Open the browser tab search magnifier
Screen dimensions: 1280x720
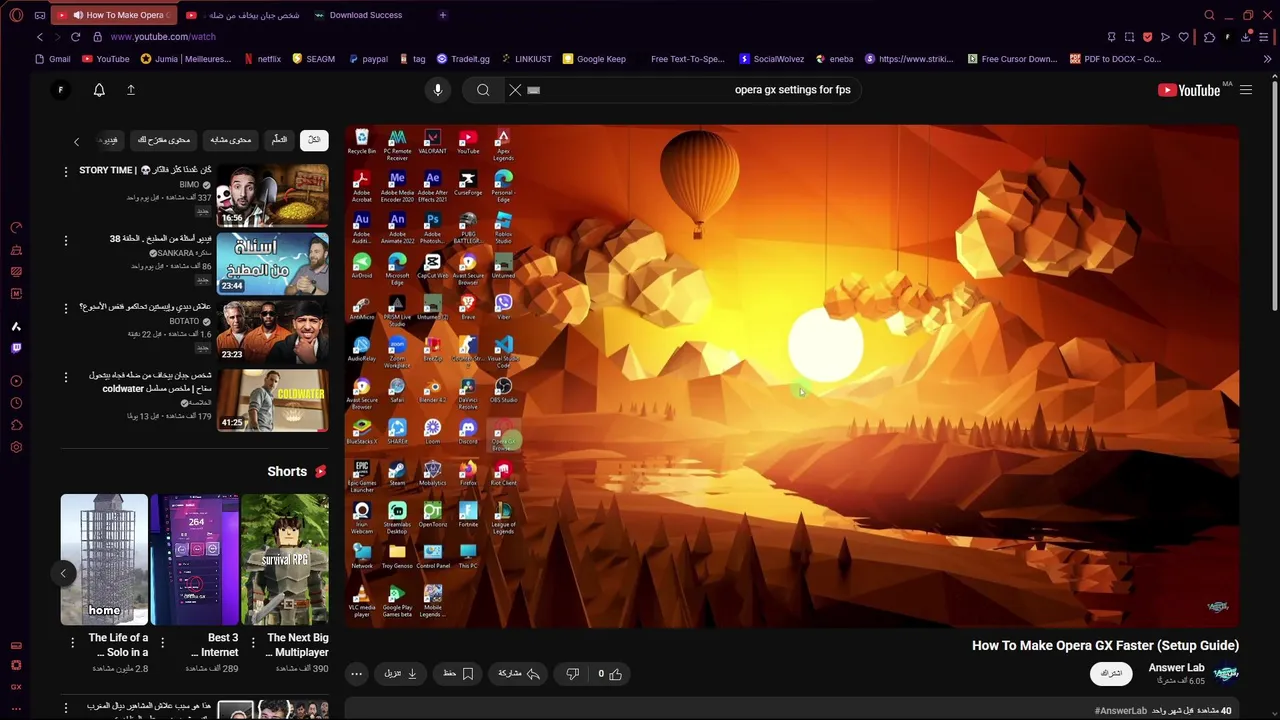[1209, 15]
